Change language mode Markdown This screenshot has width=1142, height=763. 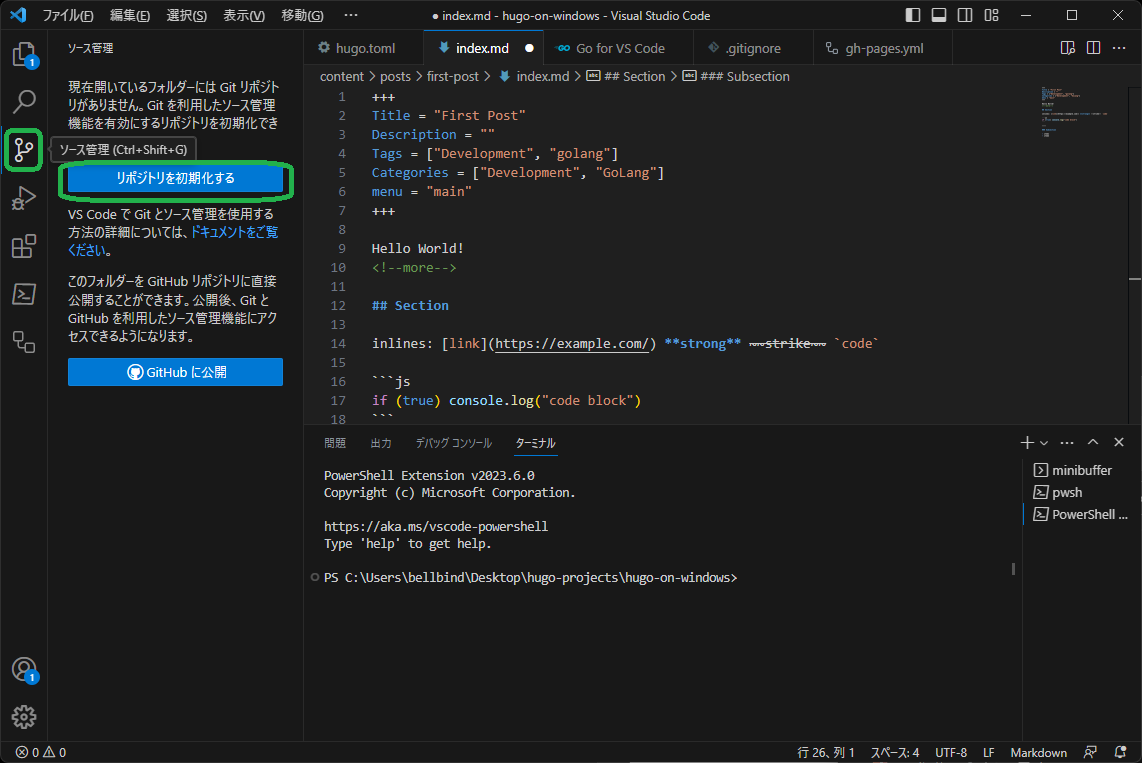click(1039, 753)
